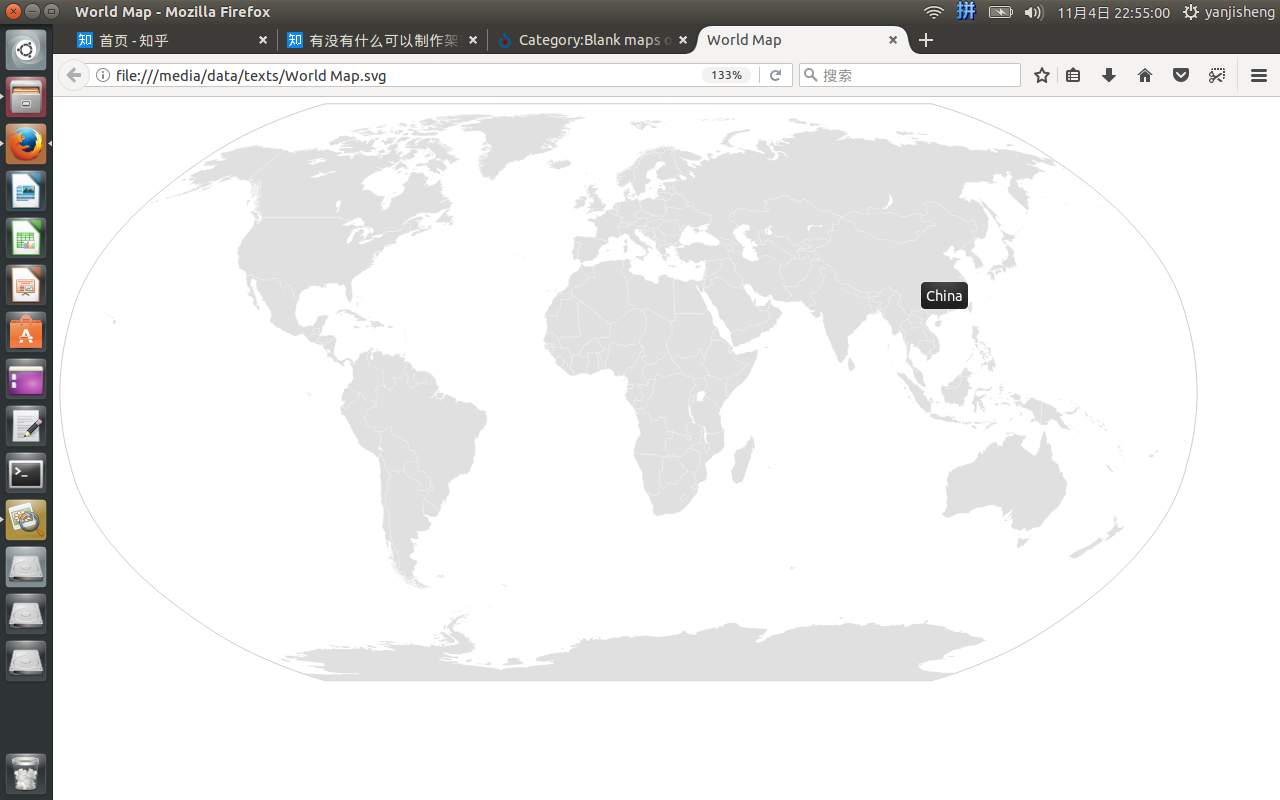1280x800 pixels.
Task: Launch the Terminal from the dock
Action: pyautogui.click(x=26, y=473)
